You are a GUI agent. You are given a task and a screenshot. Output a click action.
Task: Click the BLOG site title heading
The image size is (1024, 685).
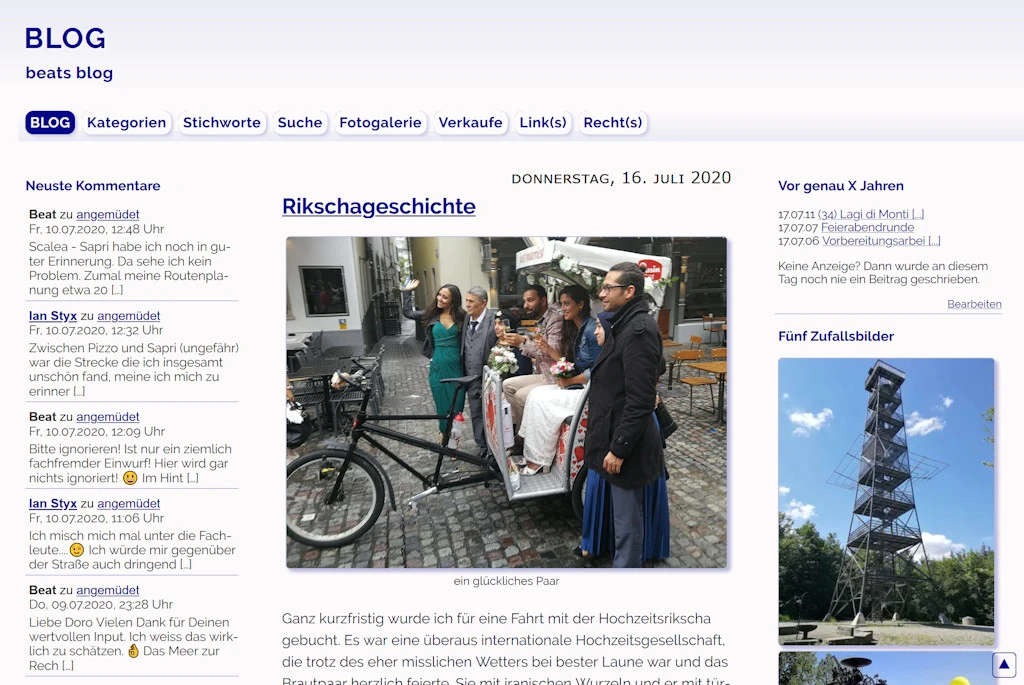(65, 38)
